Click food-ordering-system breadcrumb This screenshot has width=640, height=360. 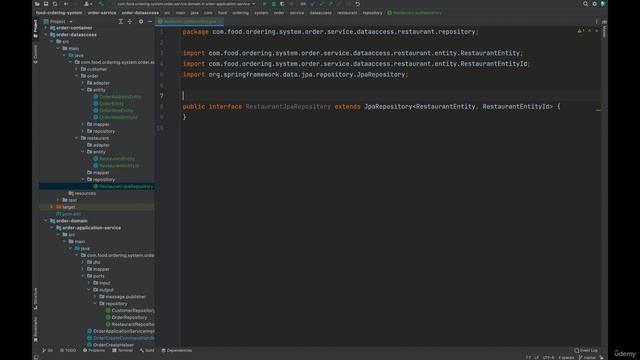(59, 13)
